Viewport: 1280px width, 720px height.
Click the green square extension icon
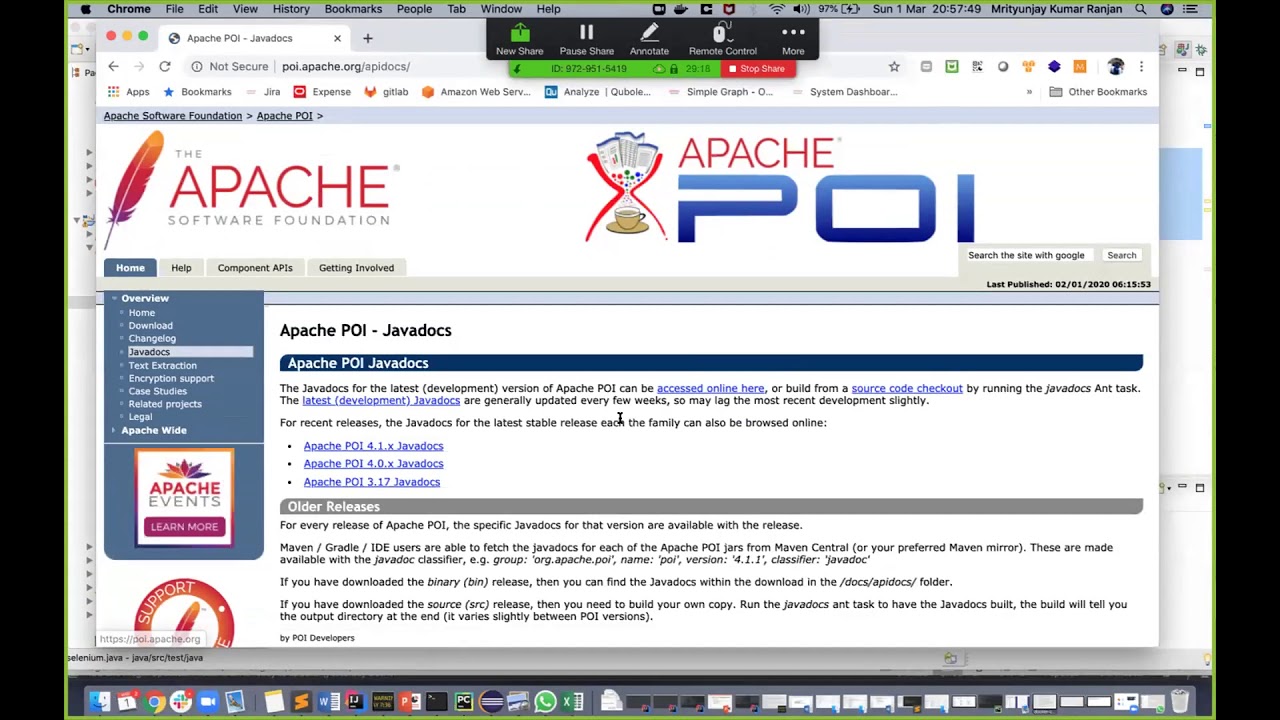pyautogui.click(x=951, y=66)
